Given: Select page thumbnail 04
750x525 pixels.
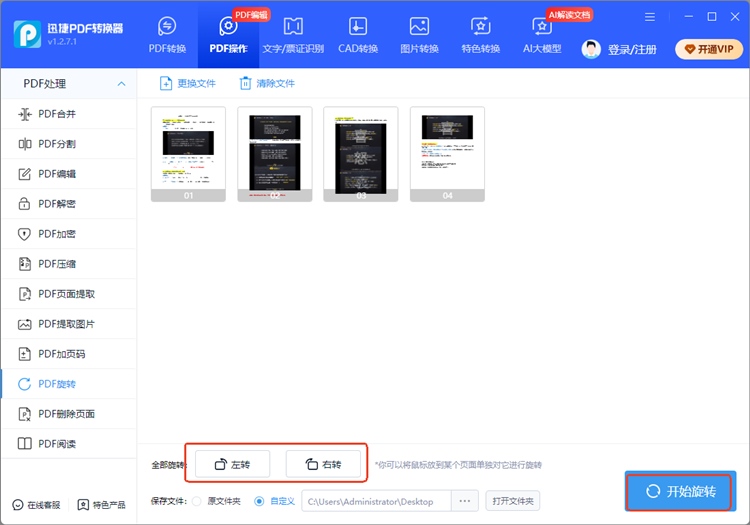Looking at the screenshot, I should tap(447, 154).
